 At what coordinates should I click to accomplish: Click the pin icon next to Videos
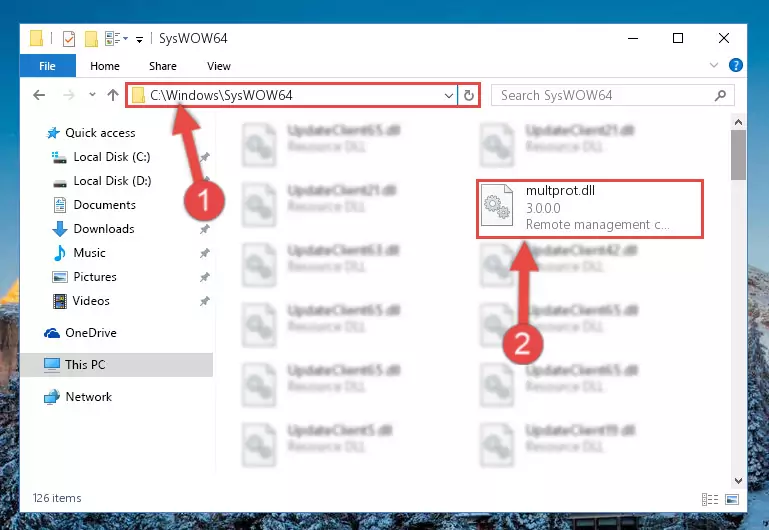(205, 301)
